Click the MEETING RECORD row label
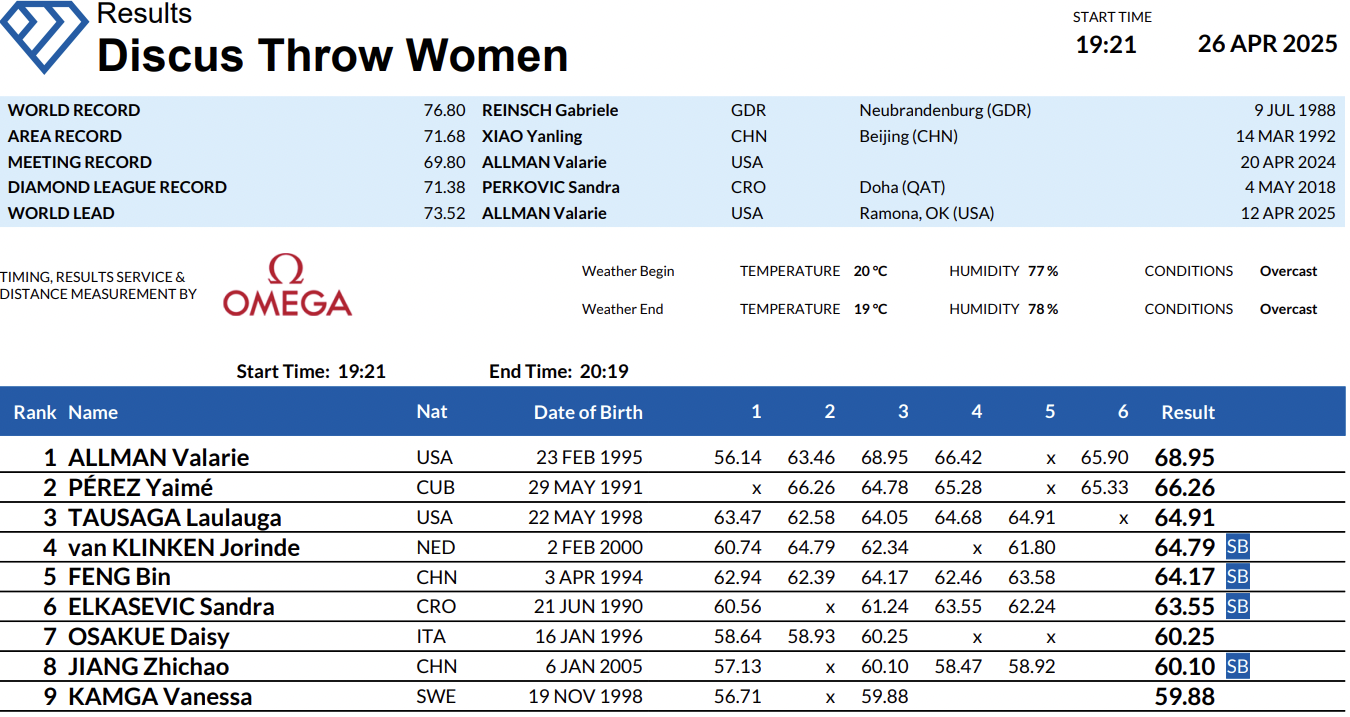The image size is (1350, 717). click(x=80, y=162)
